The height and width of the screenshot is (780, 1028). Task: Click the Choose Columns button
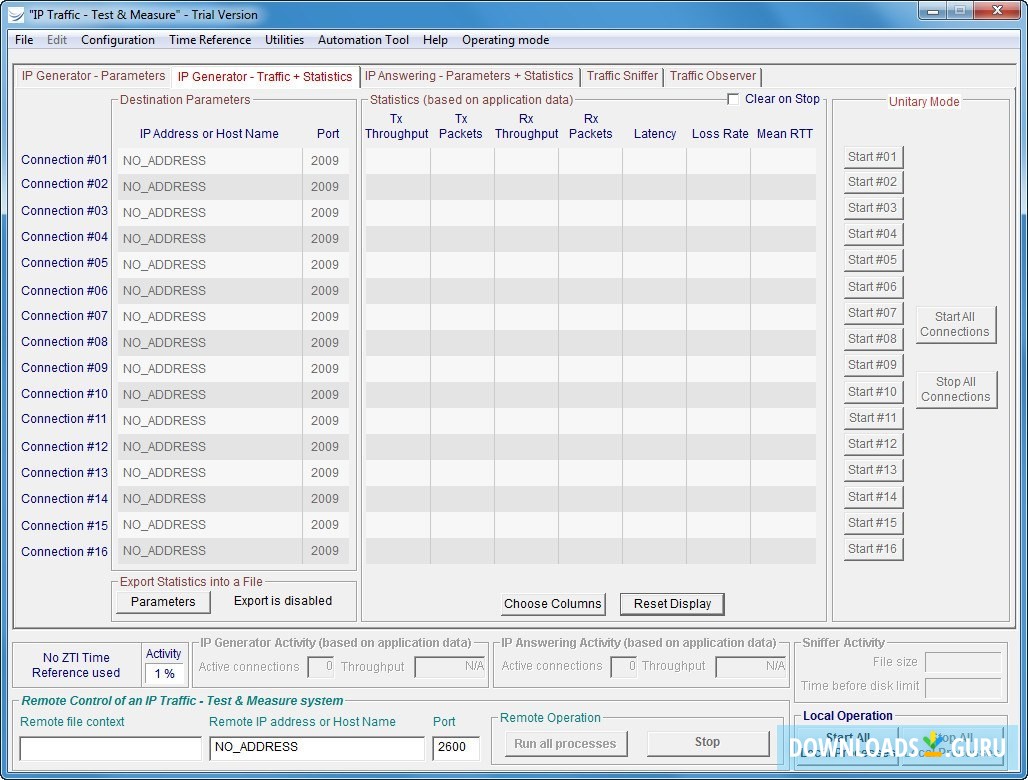pos(553,604)
